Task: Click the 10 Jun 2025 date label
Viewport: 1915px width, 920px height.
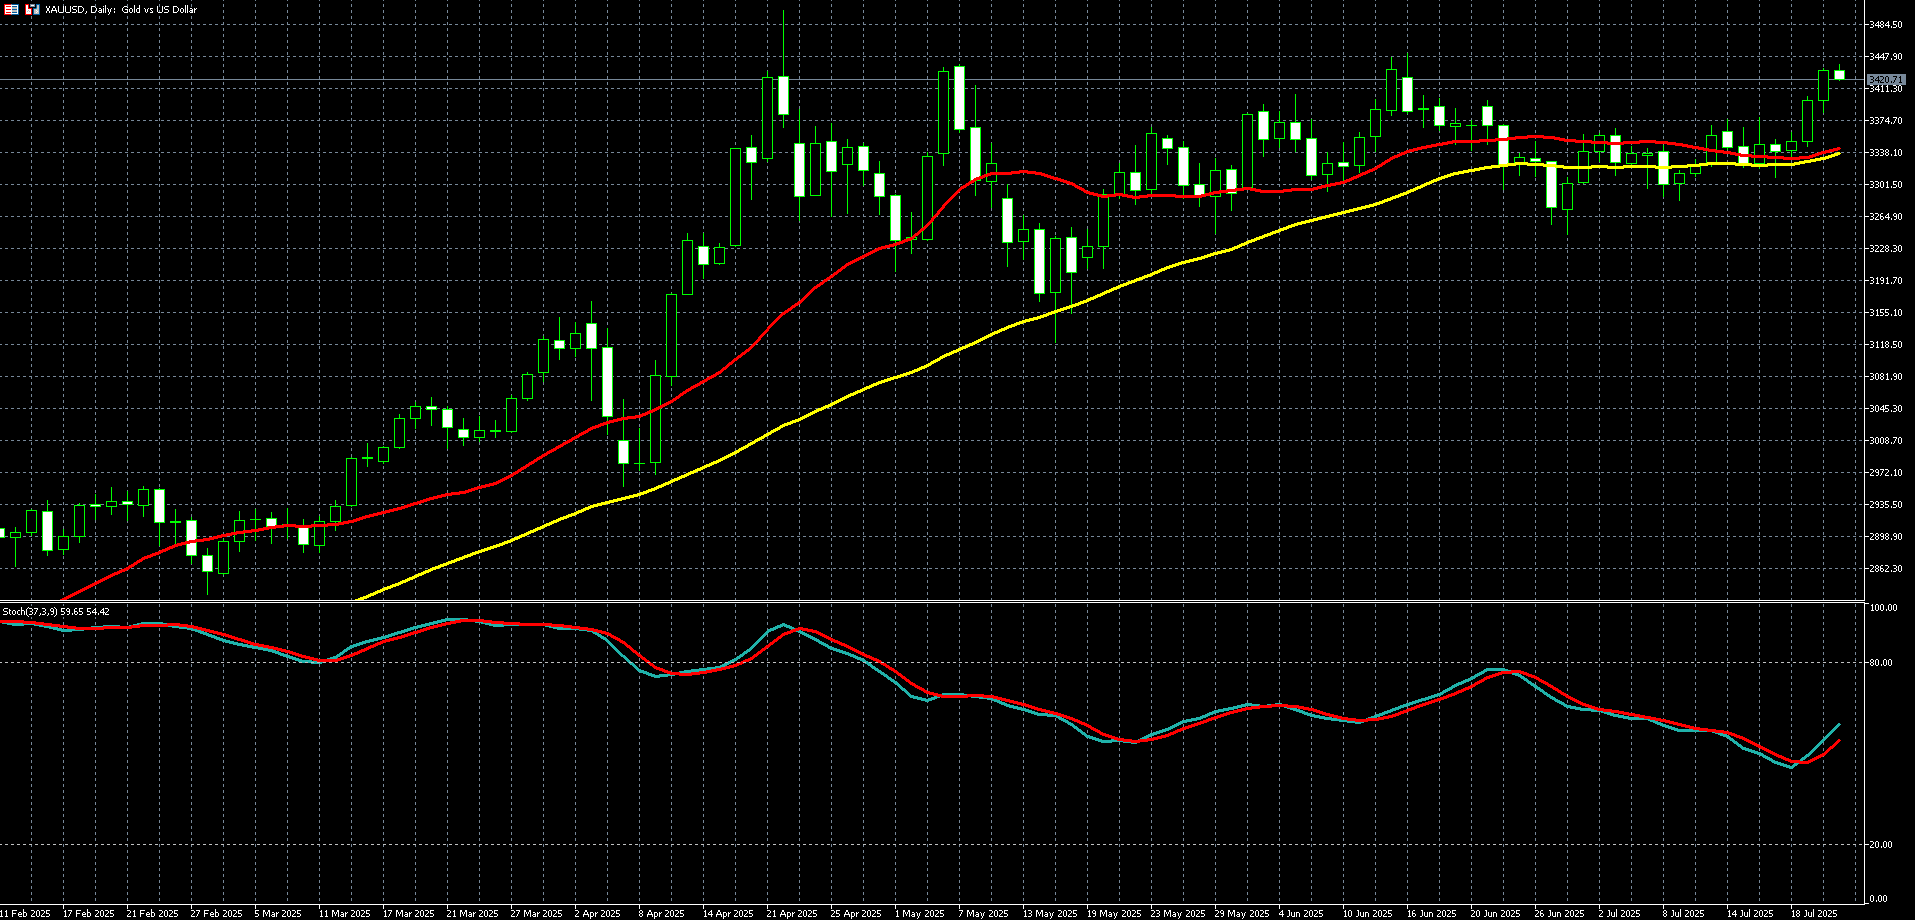Action: 1367,913
